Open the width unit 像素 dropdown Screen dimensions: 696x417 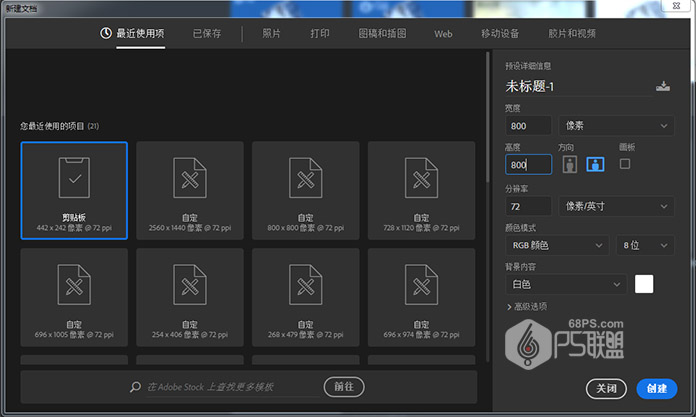(x=616, y=126)
